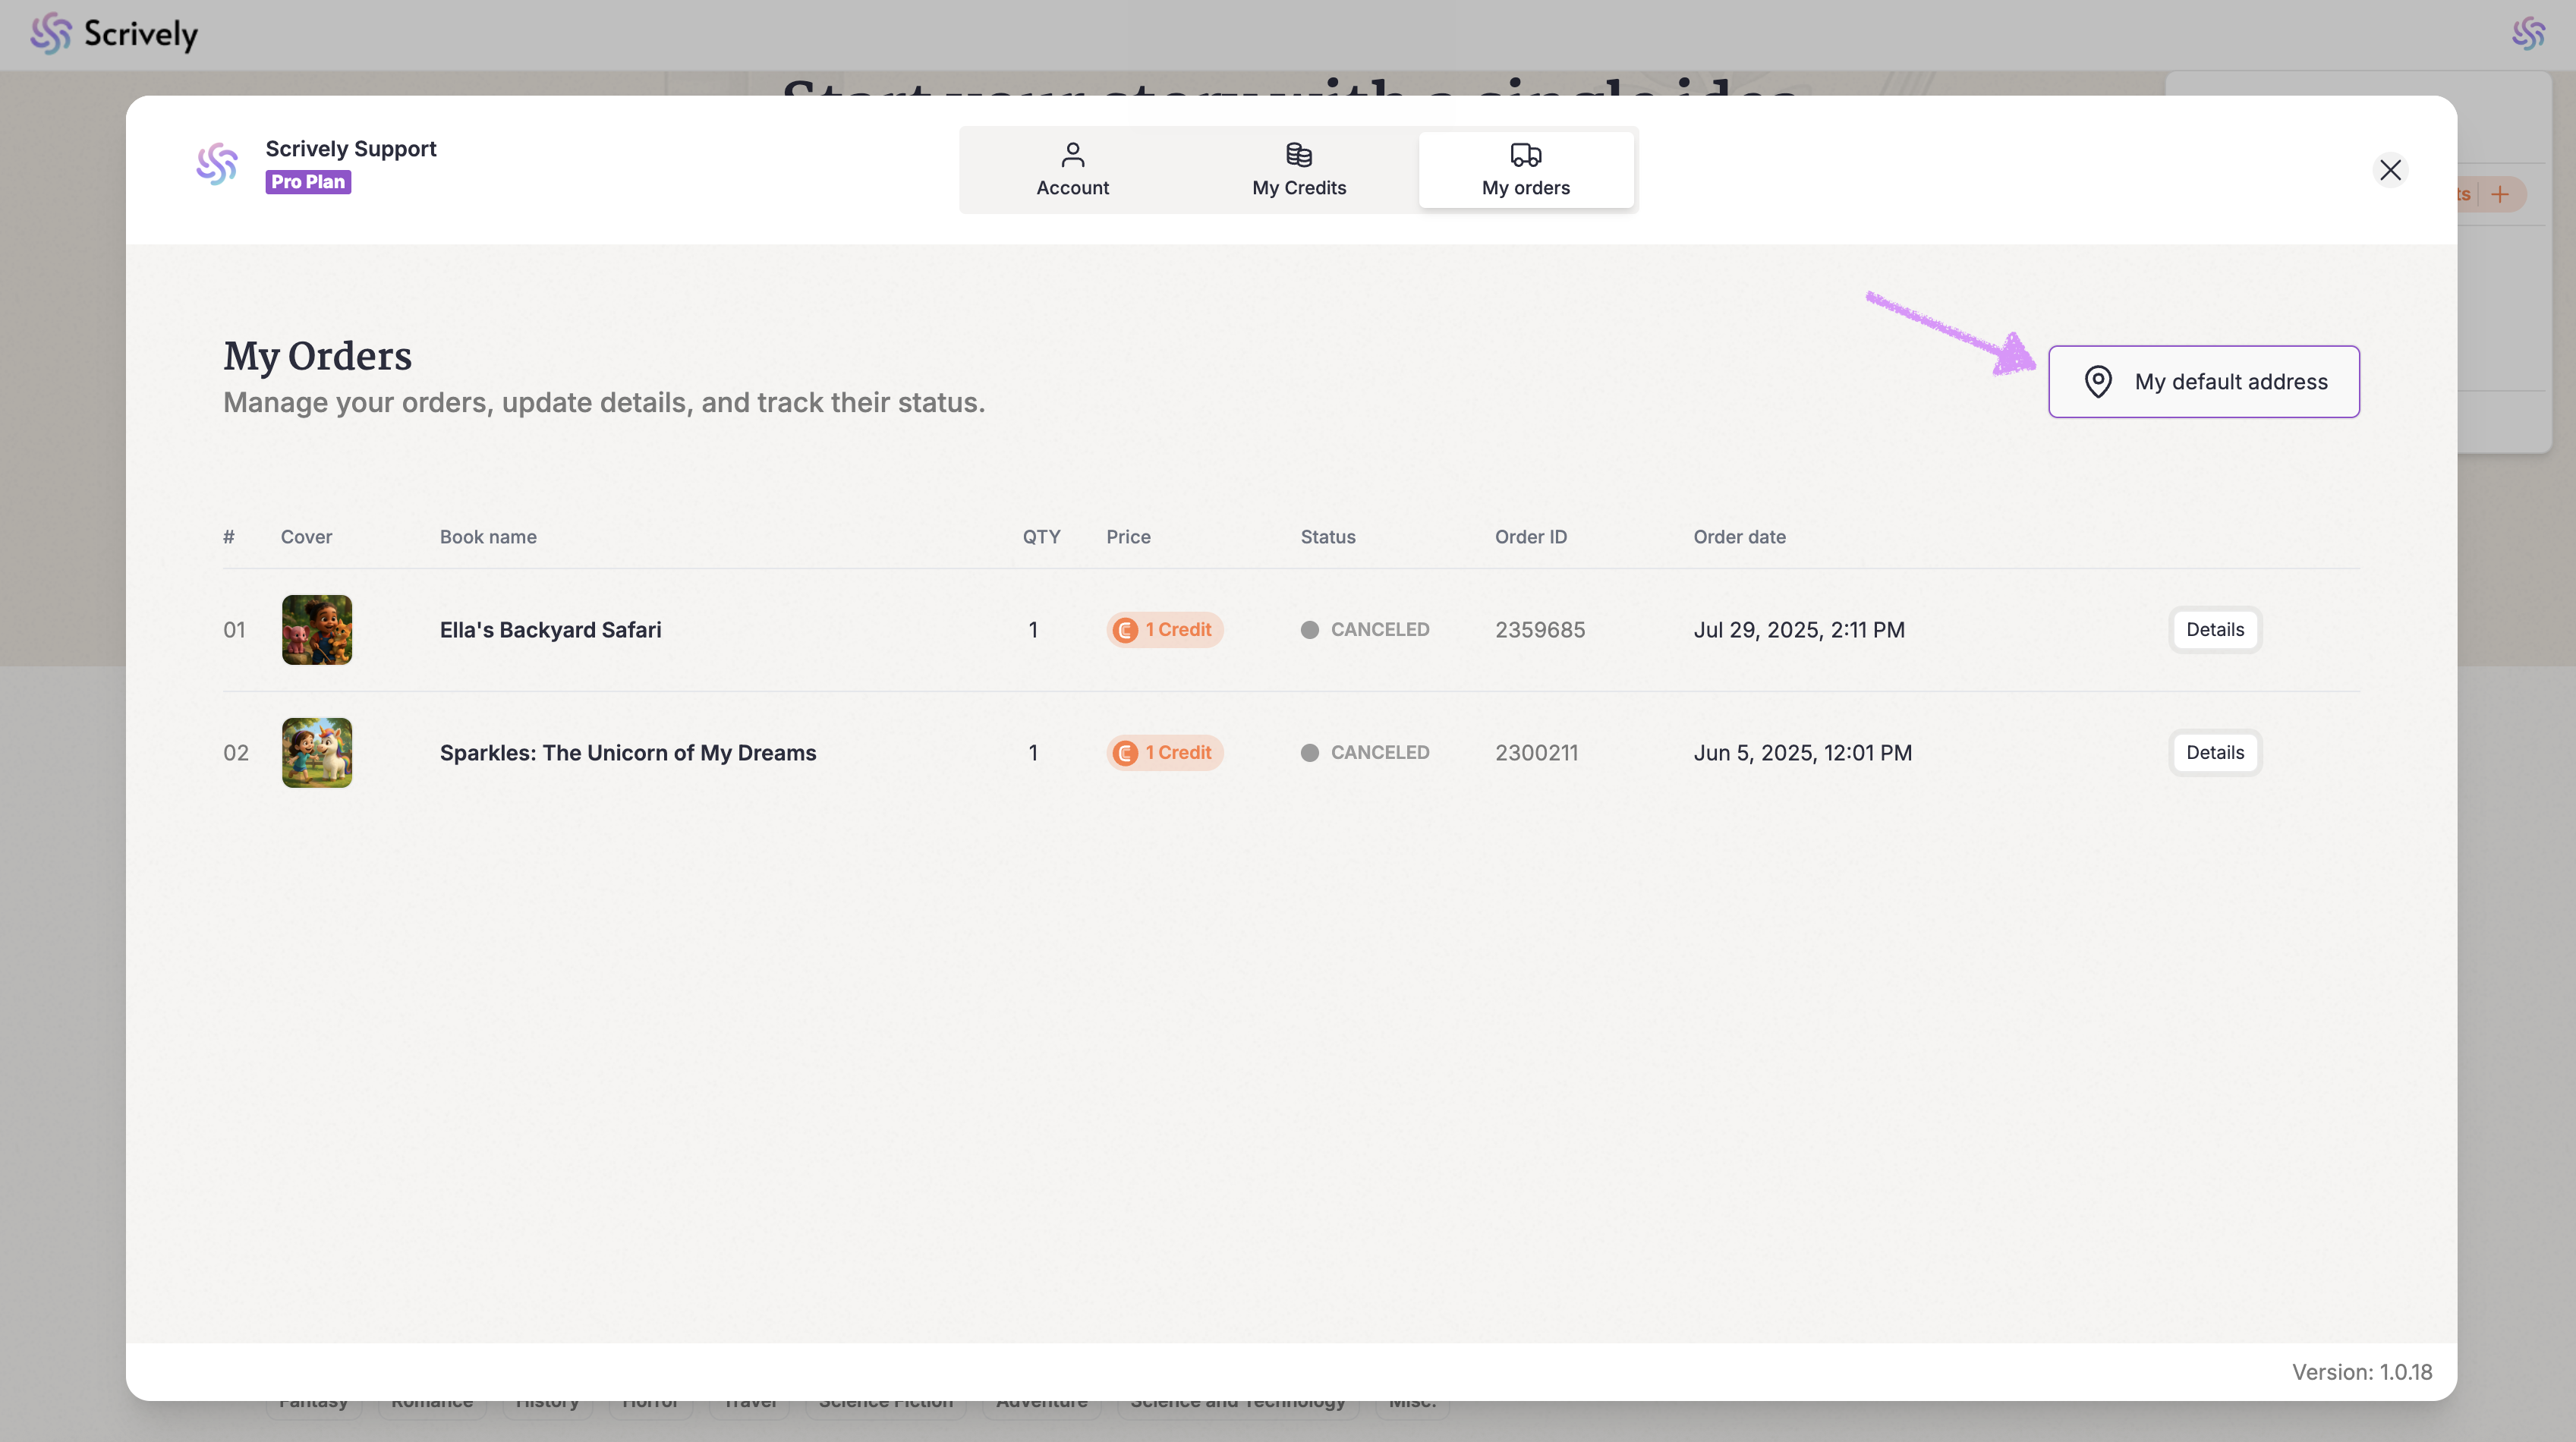The image size is (2576, 1442).
Task: Click the profile swirl icon top right
Action: coord(2528,34)
